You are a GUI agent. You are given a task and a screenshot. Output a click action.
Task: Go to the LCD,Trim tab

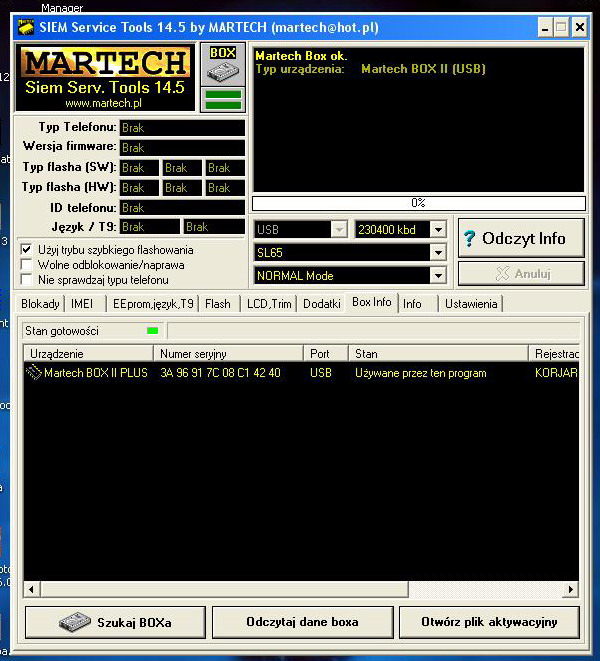pyautogui.click(x=269, y=304)
